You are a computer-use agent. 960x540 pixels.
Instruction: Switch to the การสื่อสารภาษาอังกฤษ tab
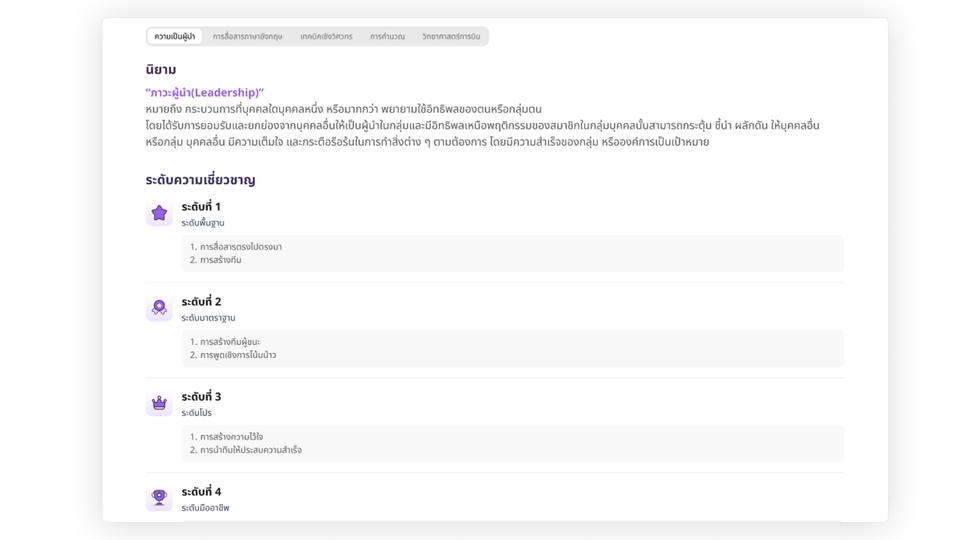click(247, 37)
